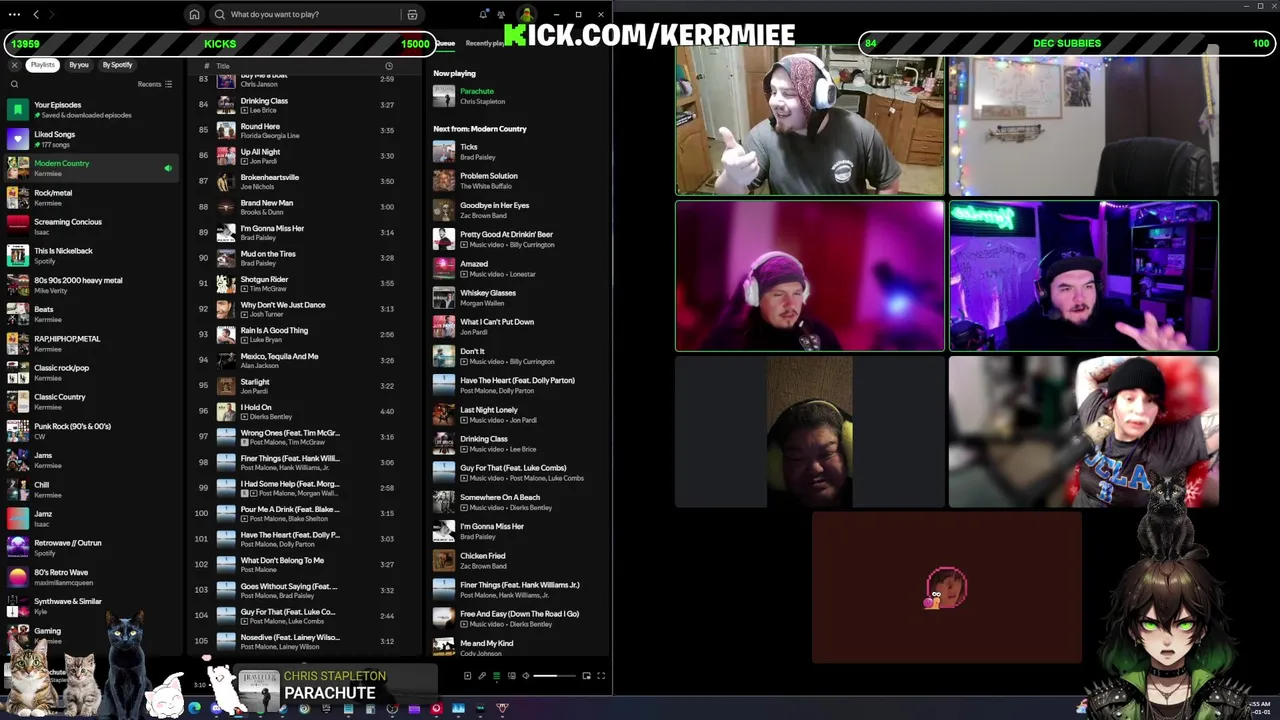Viewport: 1280px width, 720px height.
Task: Open the Retrowave // Outrun playlist
Action: 90,548
